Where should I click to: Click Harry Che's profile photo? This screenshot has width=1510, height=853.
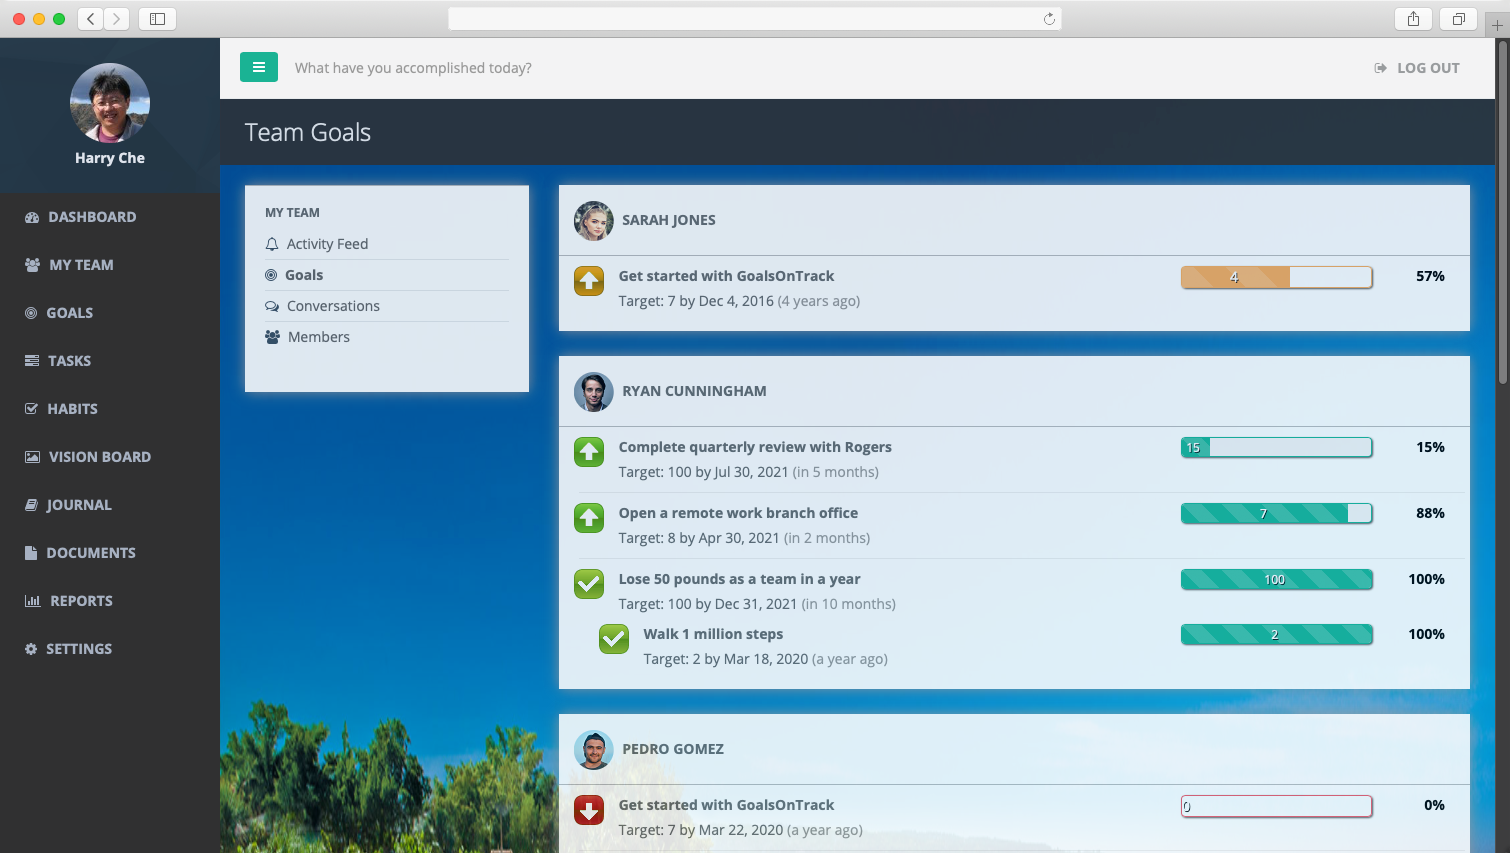coord(110,103)
